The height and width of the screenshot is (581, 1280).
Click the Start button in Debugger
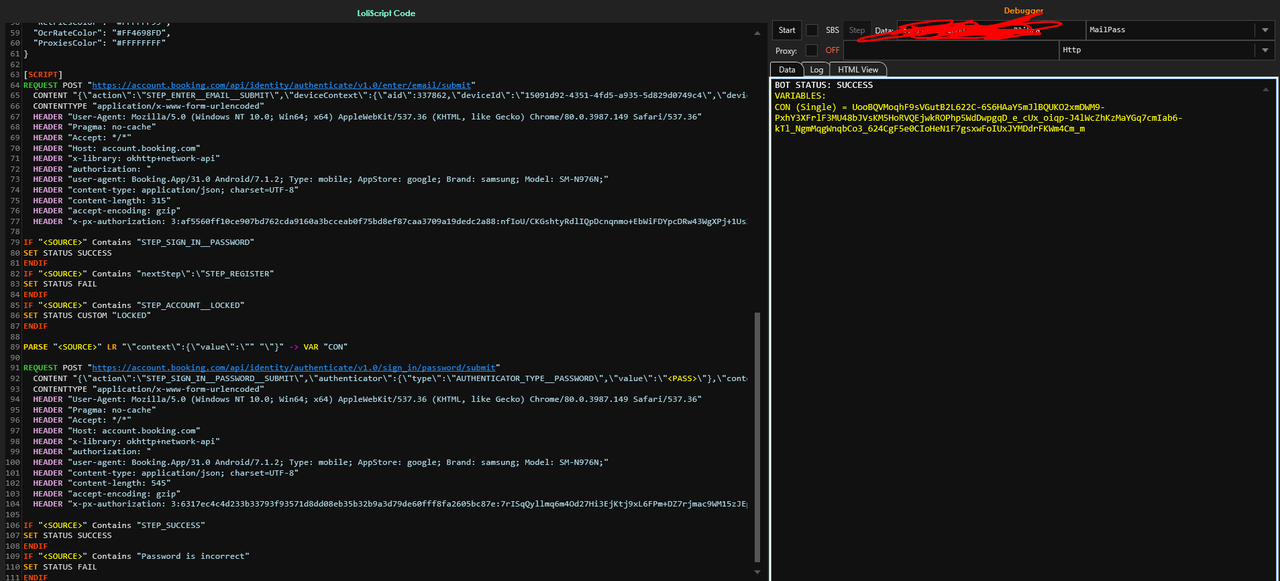pyautogui.click(x=787, y=30)
